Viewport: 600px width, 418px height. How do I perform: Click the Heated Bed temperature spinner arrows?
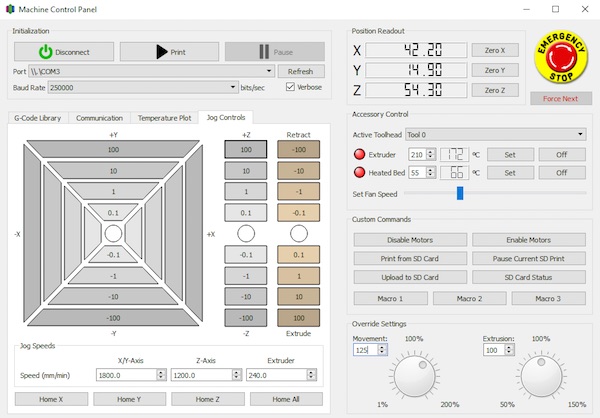pyautogui.click(x=431, y=172)
